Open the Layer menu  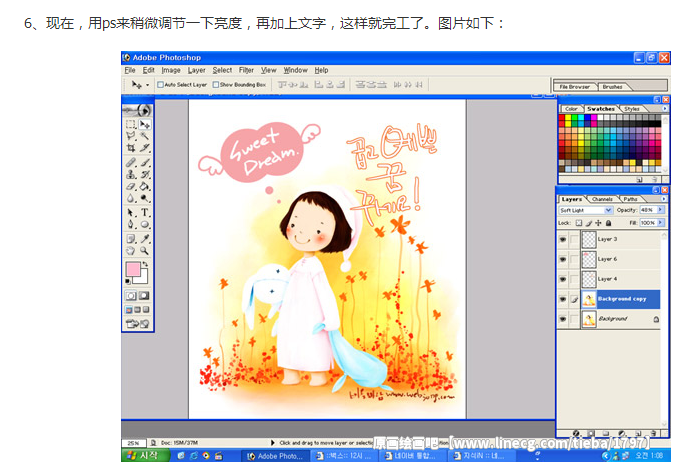(197, 70)
